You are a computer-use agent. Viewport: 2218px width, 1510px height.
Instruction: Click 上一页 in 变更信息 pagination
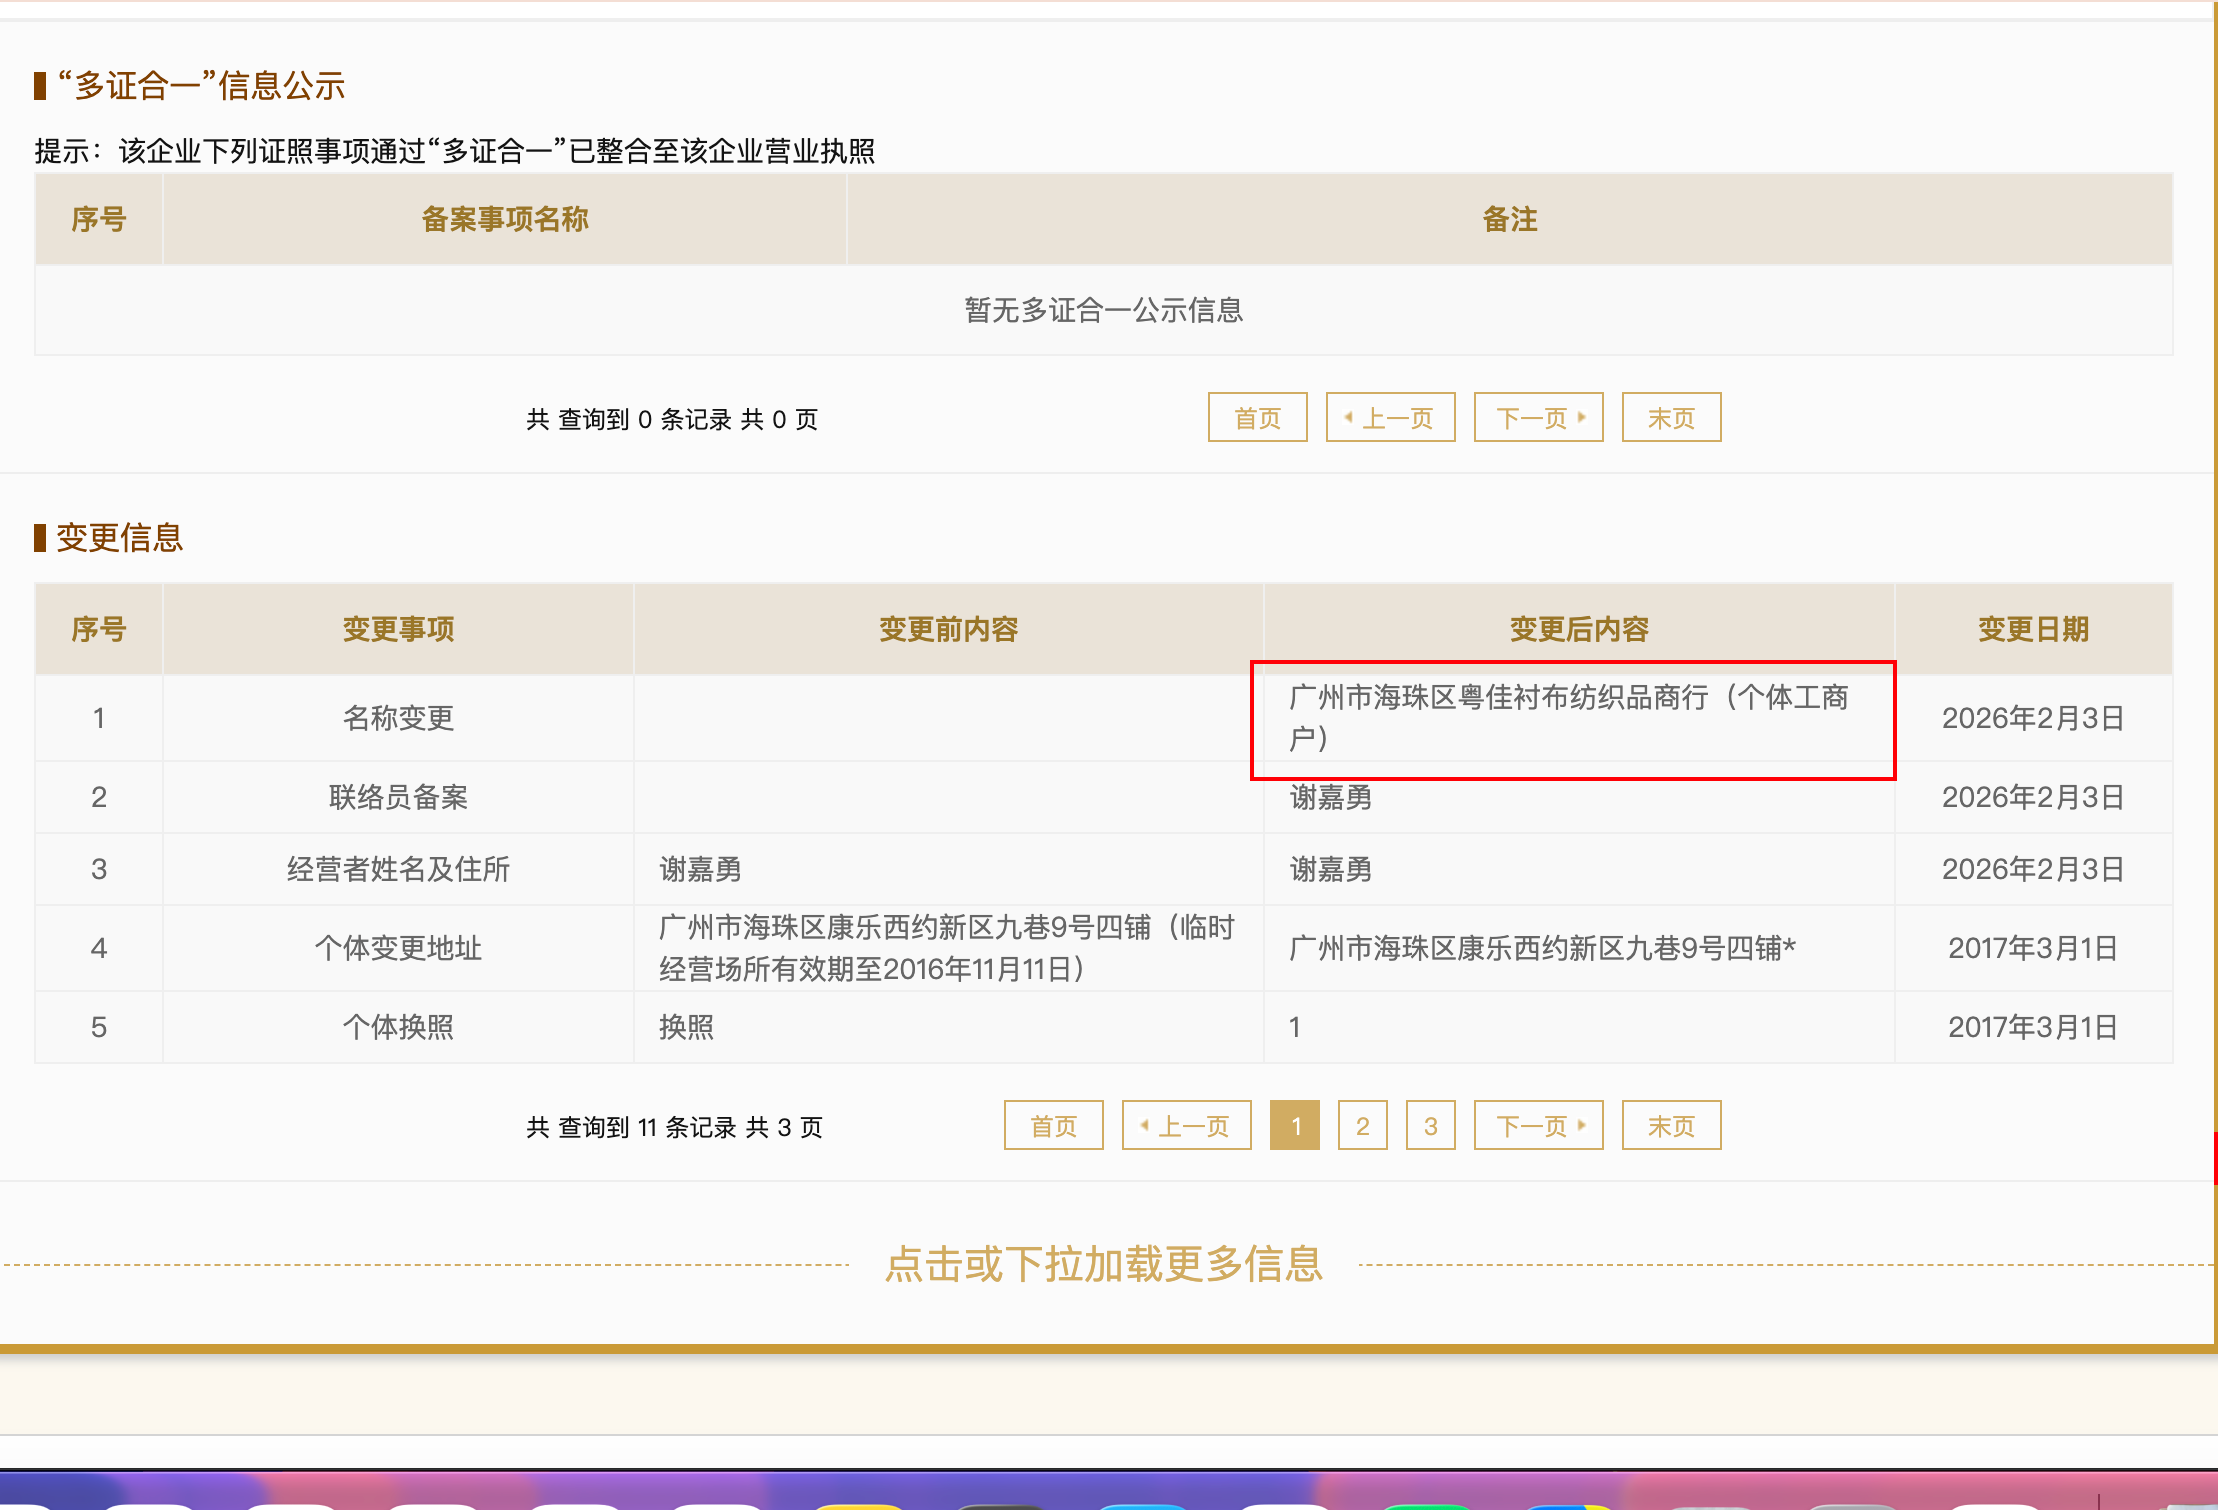tap(1186, 1126)
